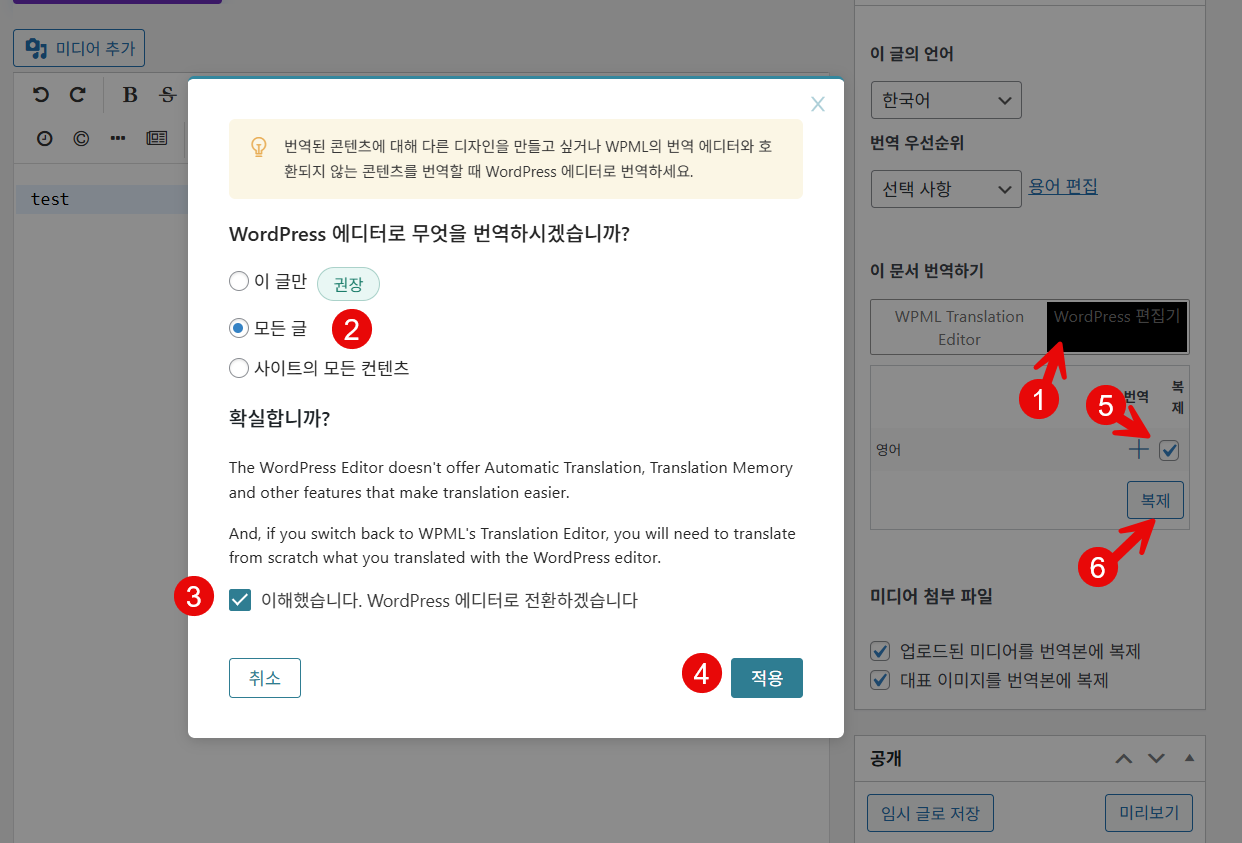Open the 선택 사항 priority dropdown

coord(946,188)
